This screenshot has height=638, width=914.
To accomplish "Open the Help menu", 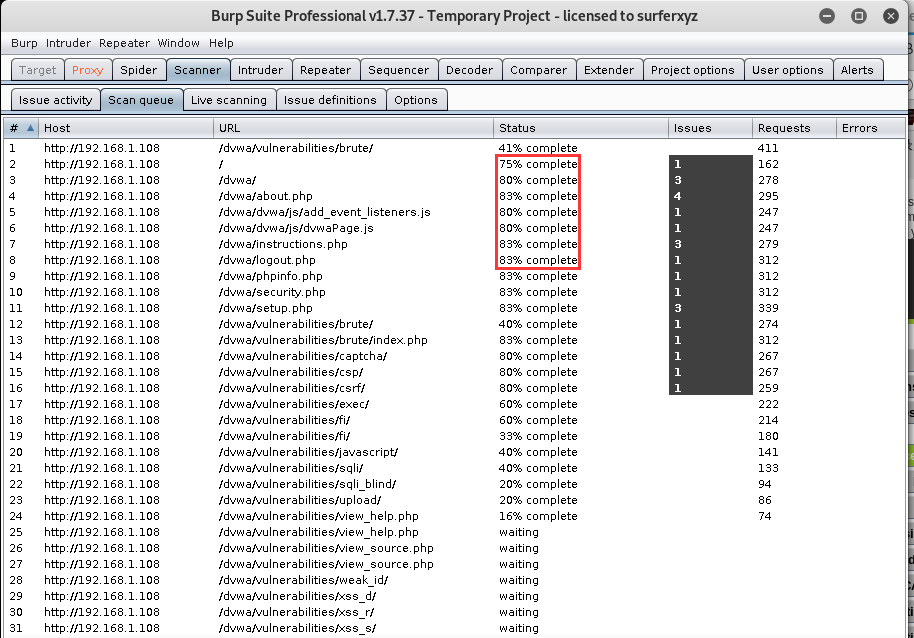I will pos(221,43).
